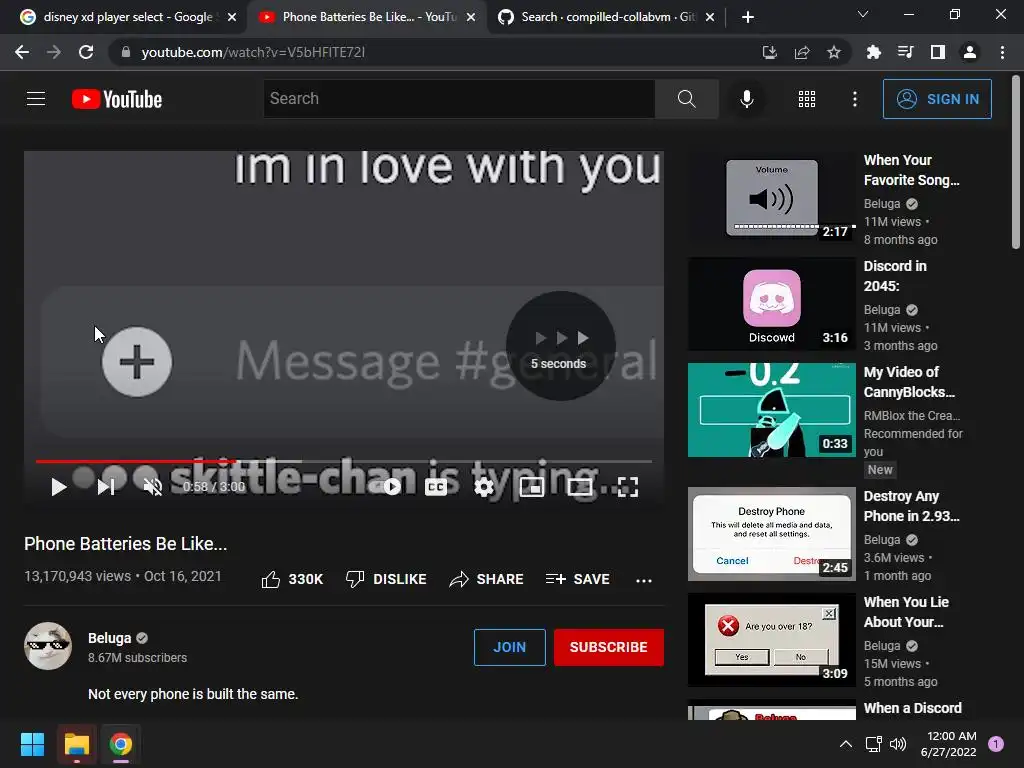Go back to the previous page

22,52
